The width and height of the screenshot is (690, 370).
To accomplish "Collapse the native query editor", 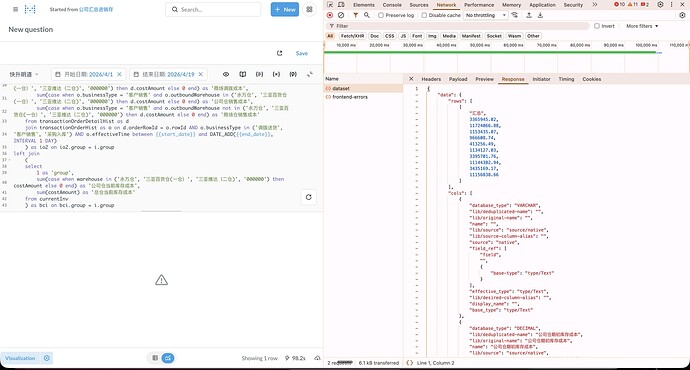I will (x=310, y=74).
